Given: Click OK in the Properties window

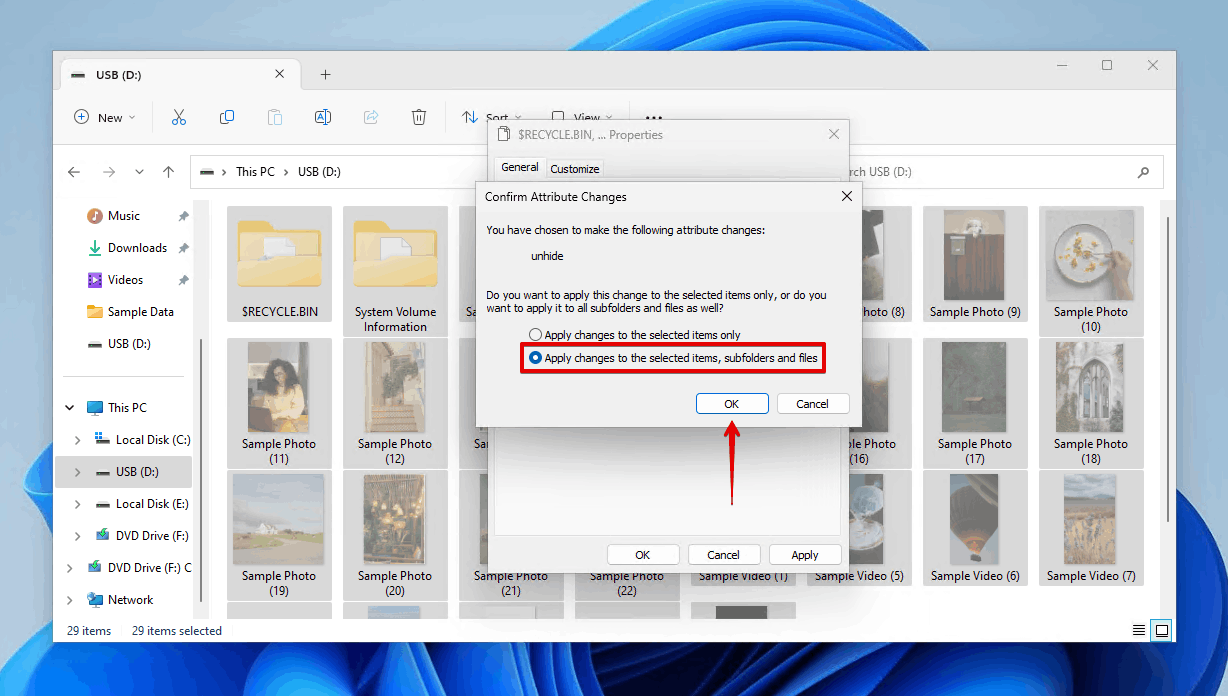Looking at the screenshot, I should click(x=643, y=555).
